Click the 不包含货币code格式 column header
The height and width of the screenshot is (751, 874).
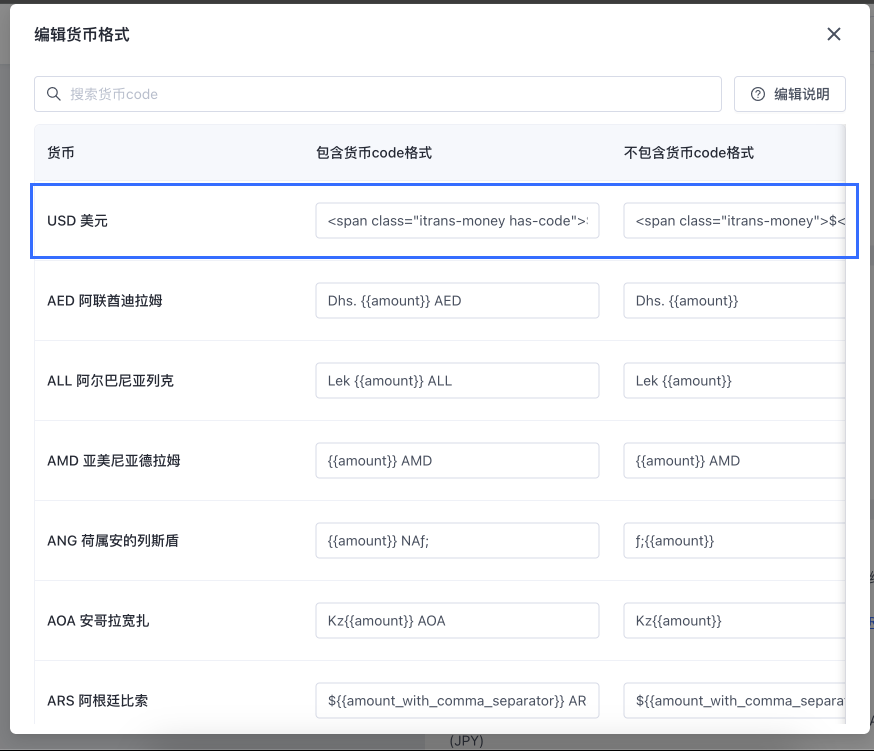(x=688, y=153)
